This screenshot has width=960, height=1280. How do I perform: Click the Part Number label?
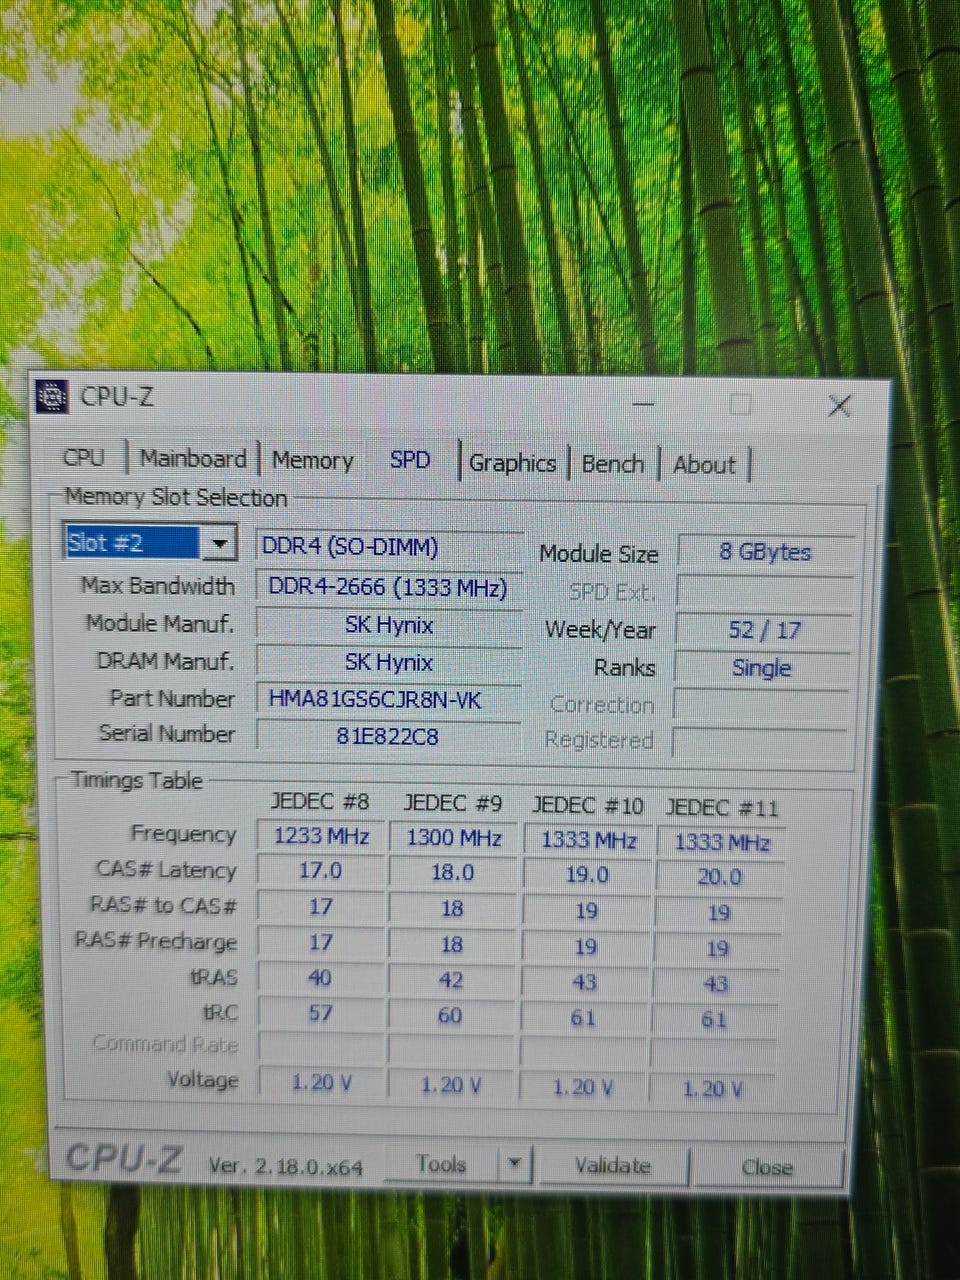(x=172, y=698)
